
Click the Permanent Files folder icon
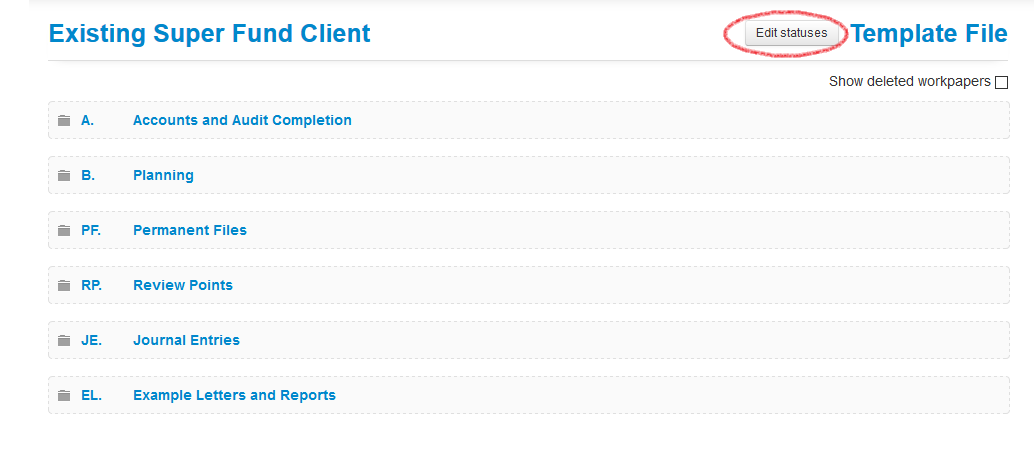click(63, 230)
